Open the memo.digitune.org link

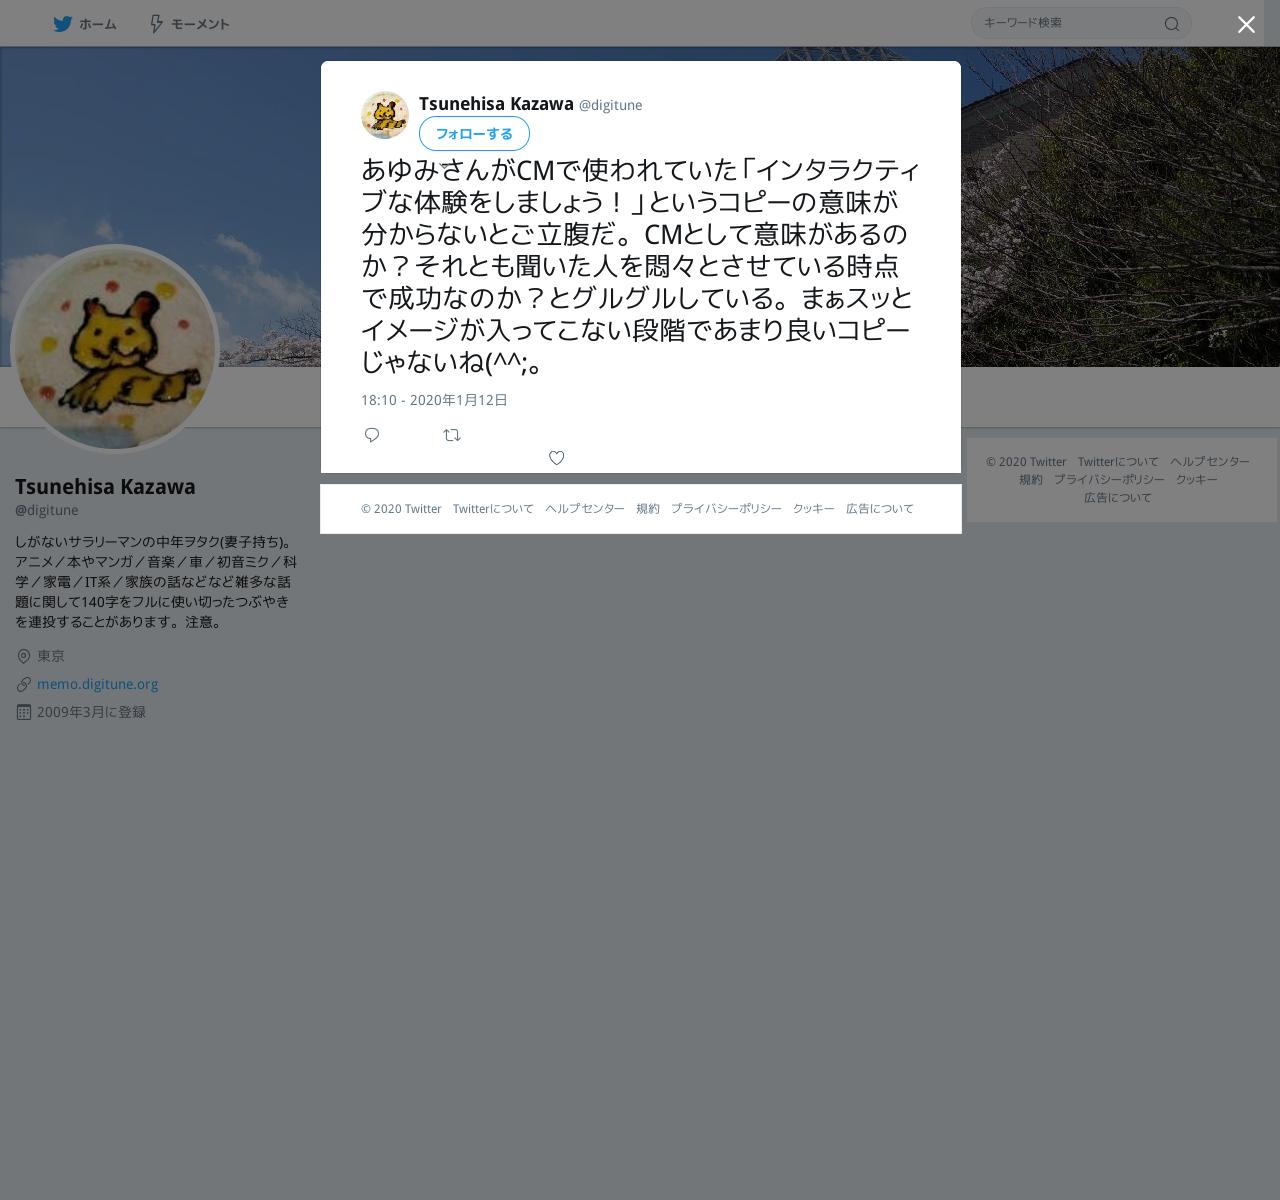point(98,684)
